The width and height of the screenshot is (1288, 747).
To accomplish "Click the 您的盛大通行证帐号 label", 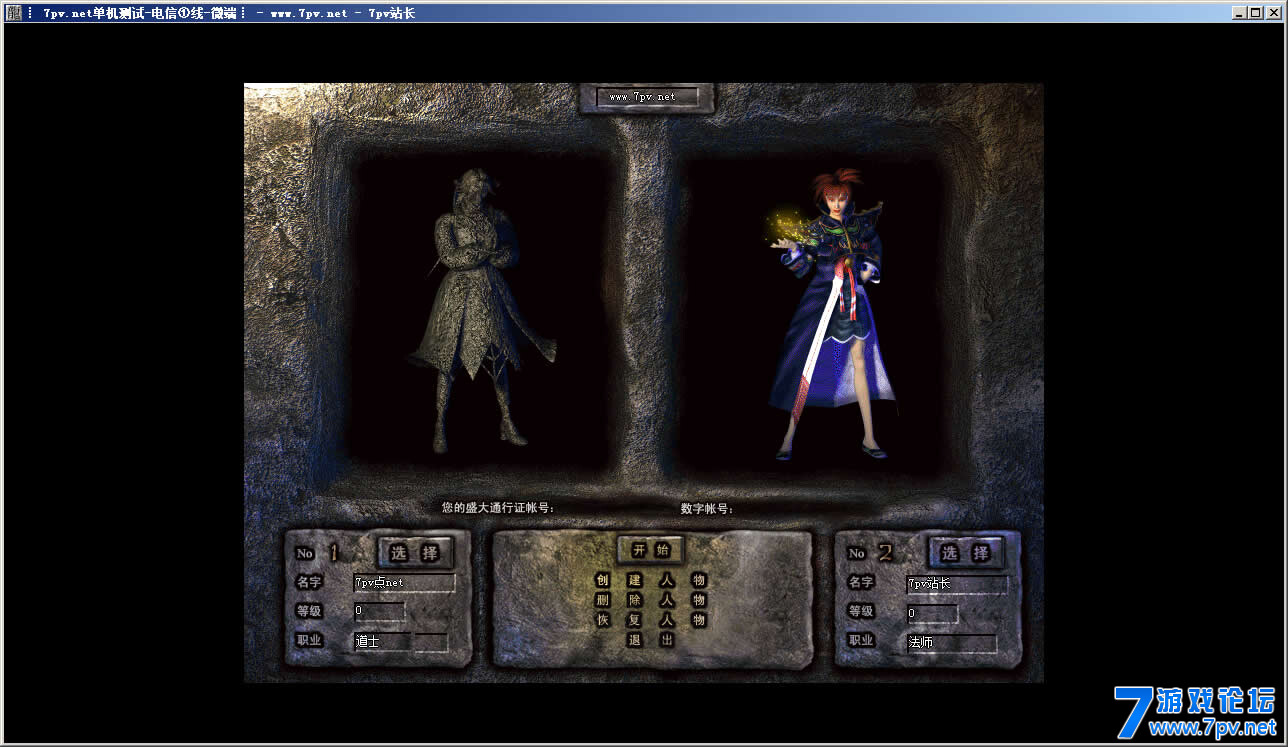I will (498, 508).
